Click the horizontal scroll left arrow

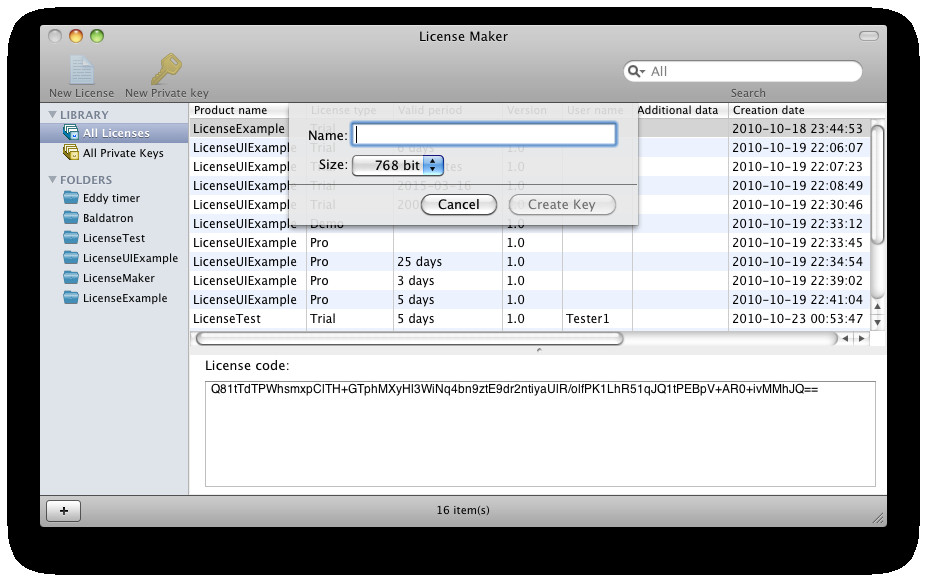click(845, 338)
